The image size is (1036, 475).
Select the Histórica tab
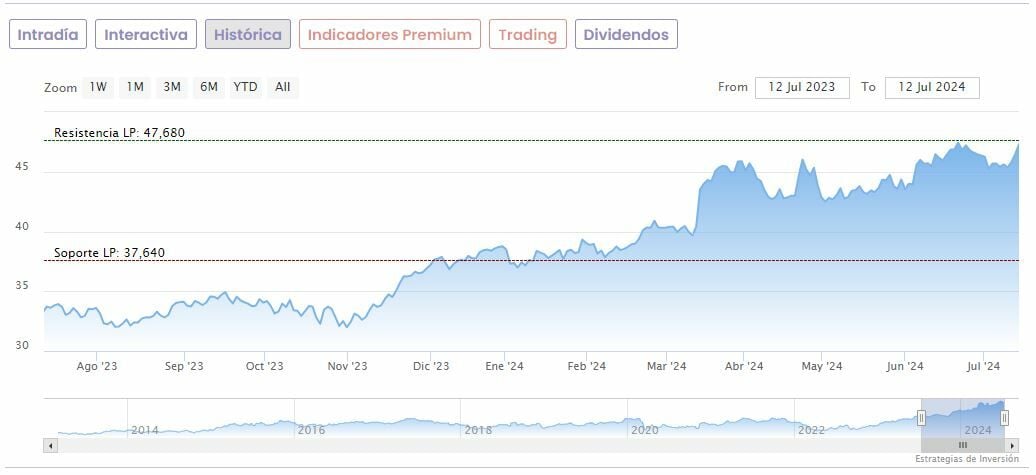pos(248,34)
